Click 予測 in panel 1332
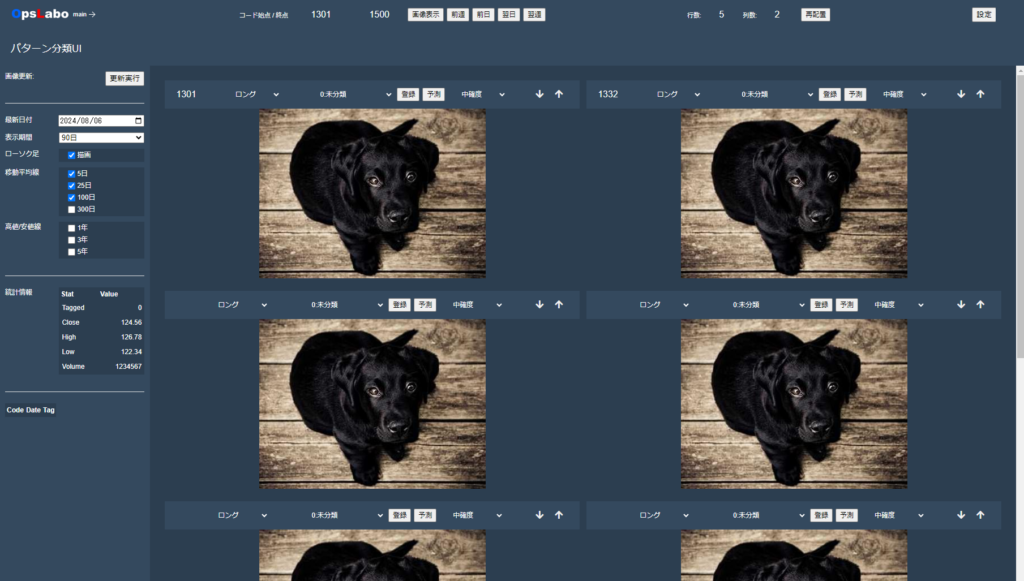Image resolution: width=1024 pixels, height=581 pixels. pyautogui.click(x=856, y=94)
